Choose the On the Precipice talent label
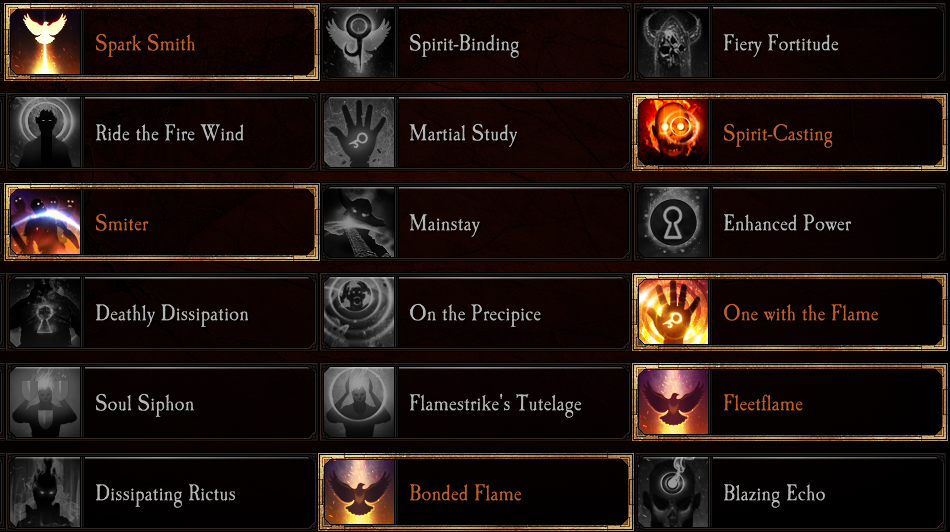This screenshot has width=950, height=532. coord(475,314)
